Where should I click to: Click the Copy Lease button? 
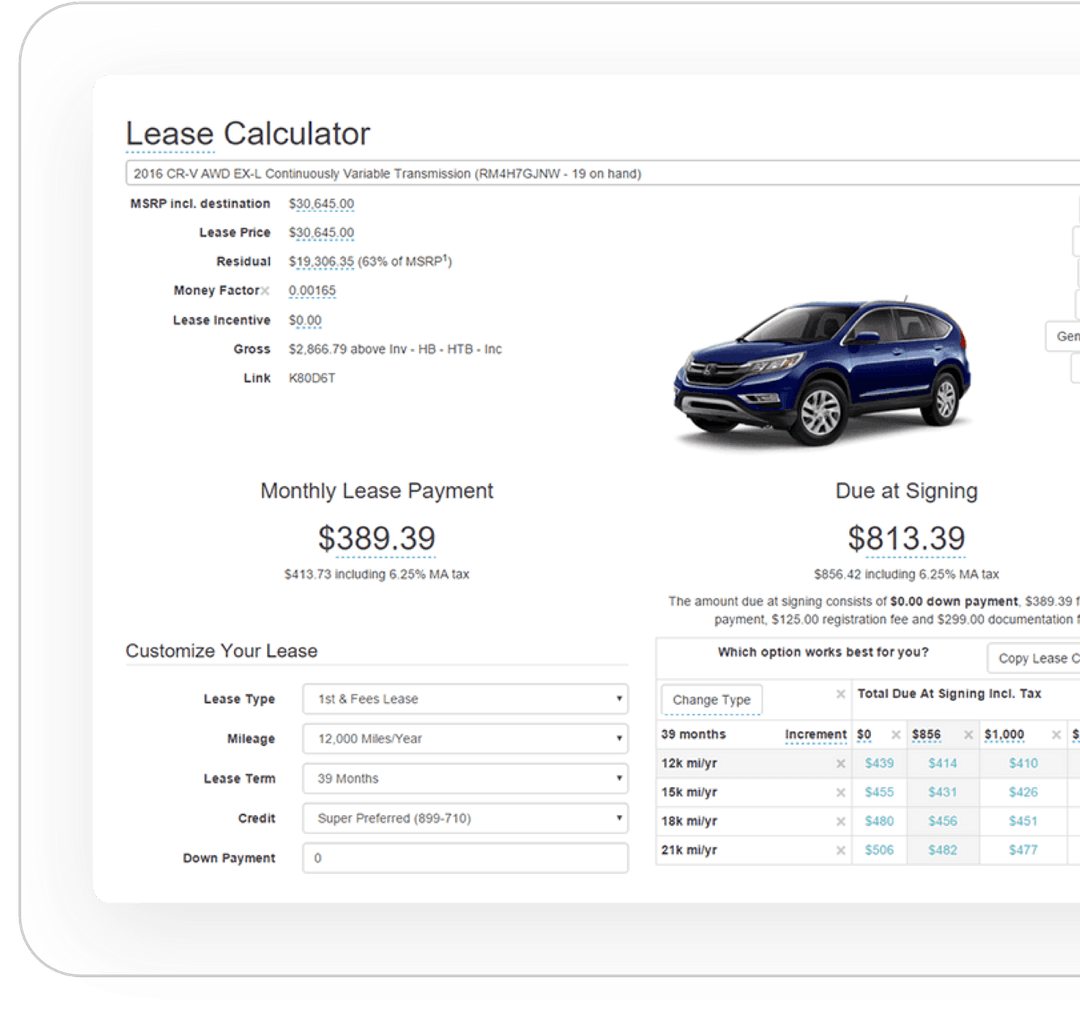point(1034,658)
